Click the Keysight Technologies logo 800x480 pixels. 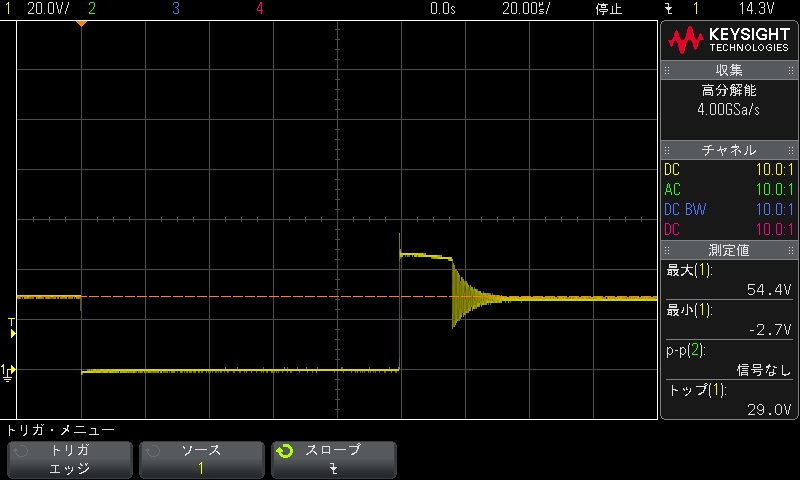pyautogui.click(x=729, y=39)
